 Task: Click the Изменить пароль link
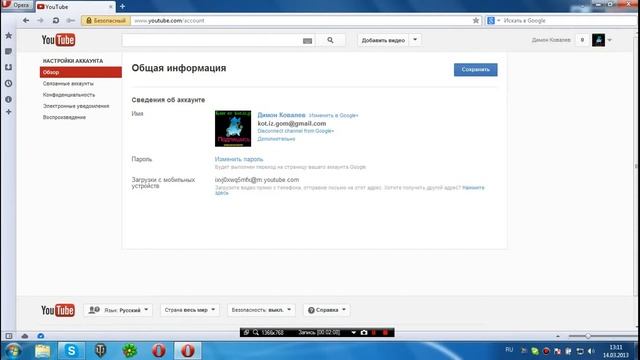(x=239, y=159)
